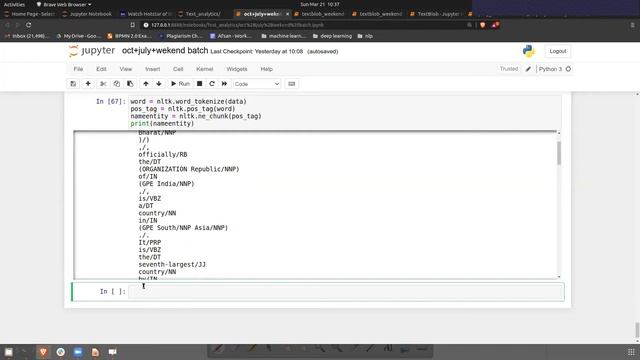Open Plagiarism Ch... bookmark
640x360 pixels.
tap(180, 36)
